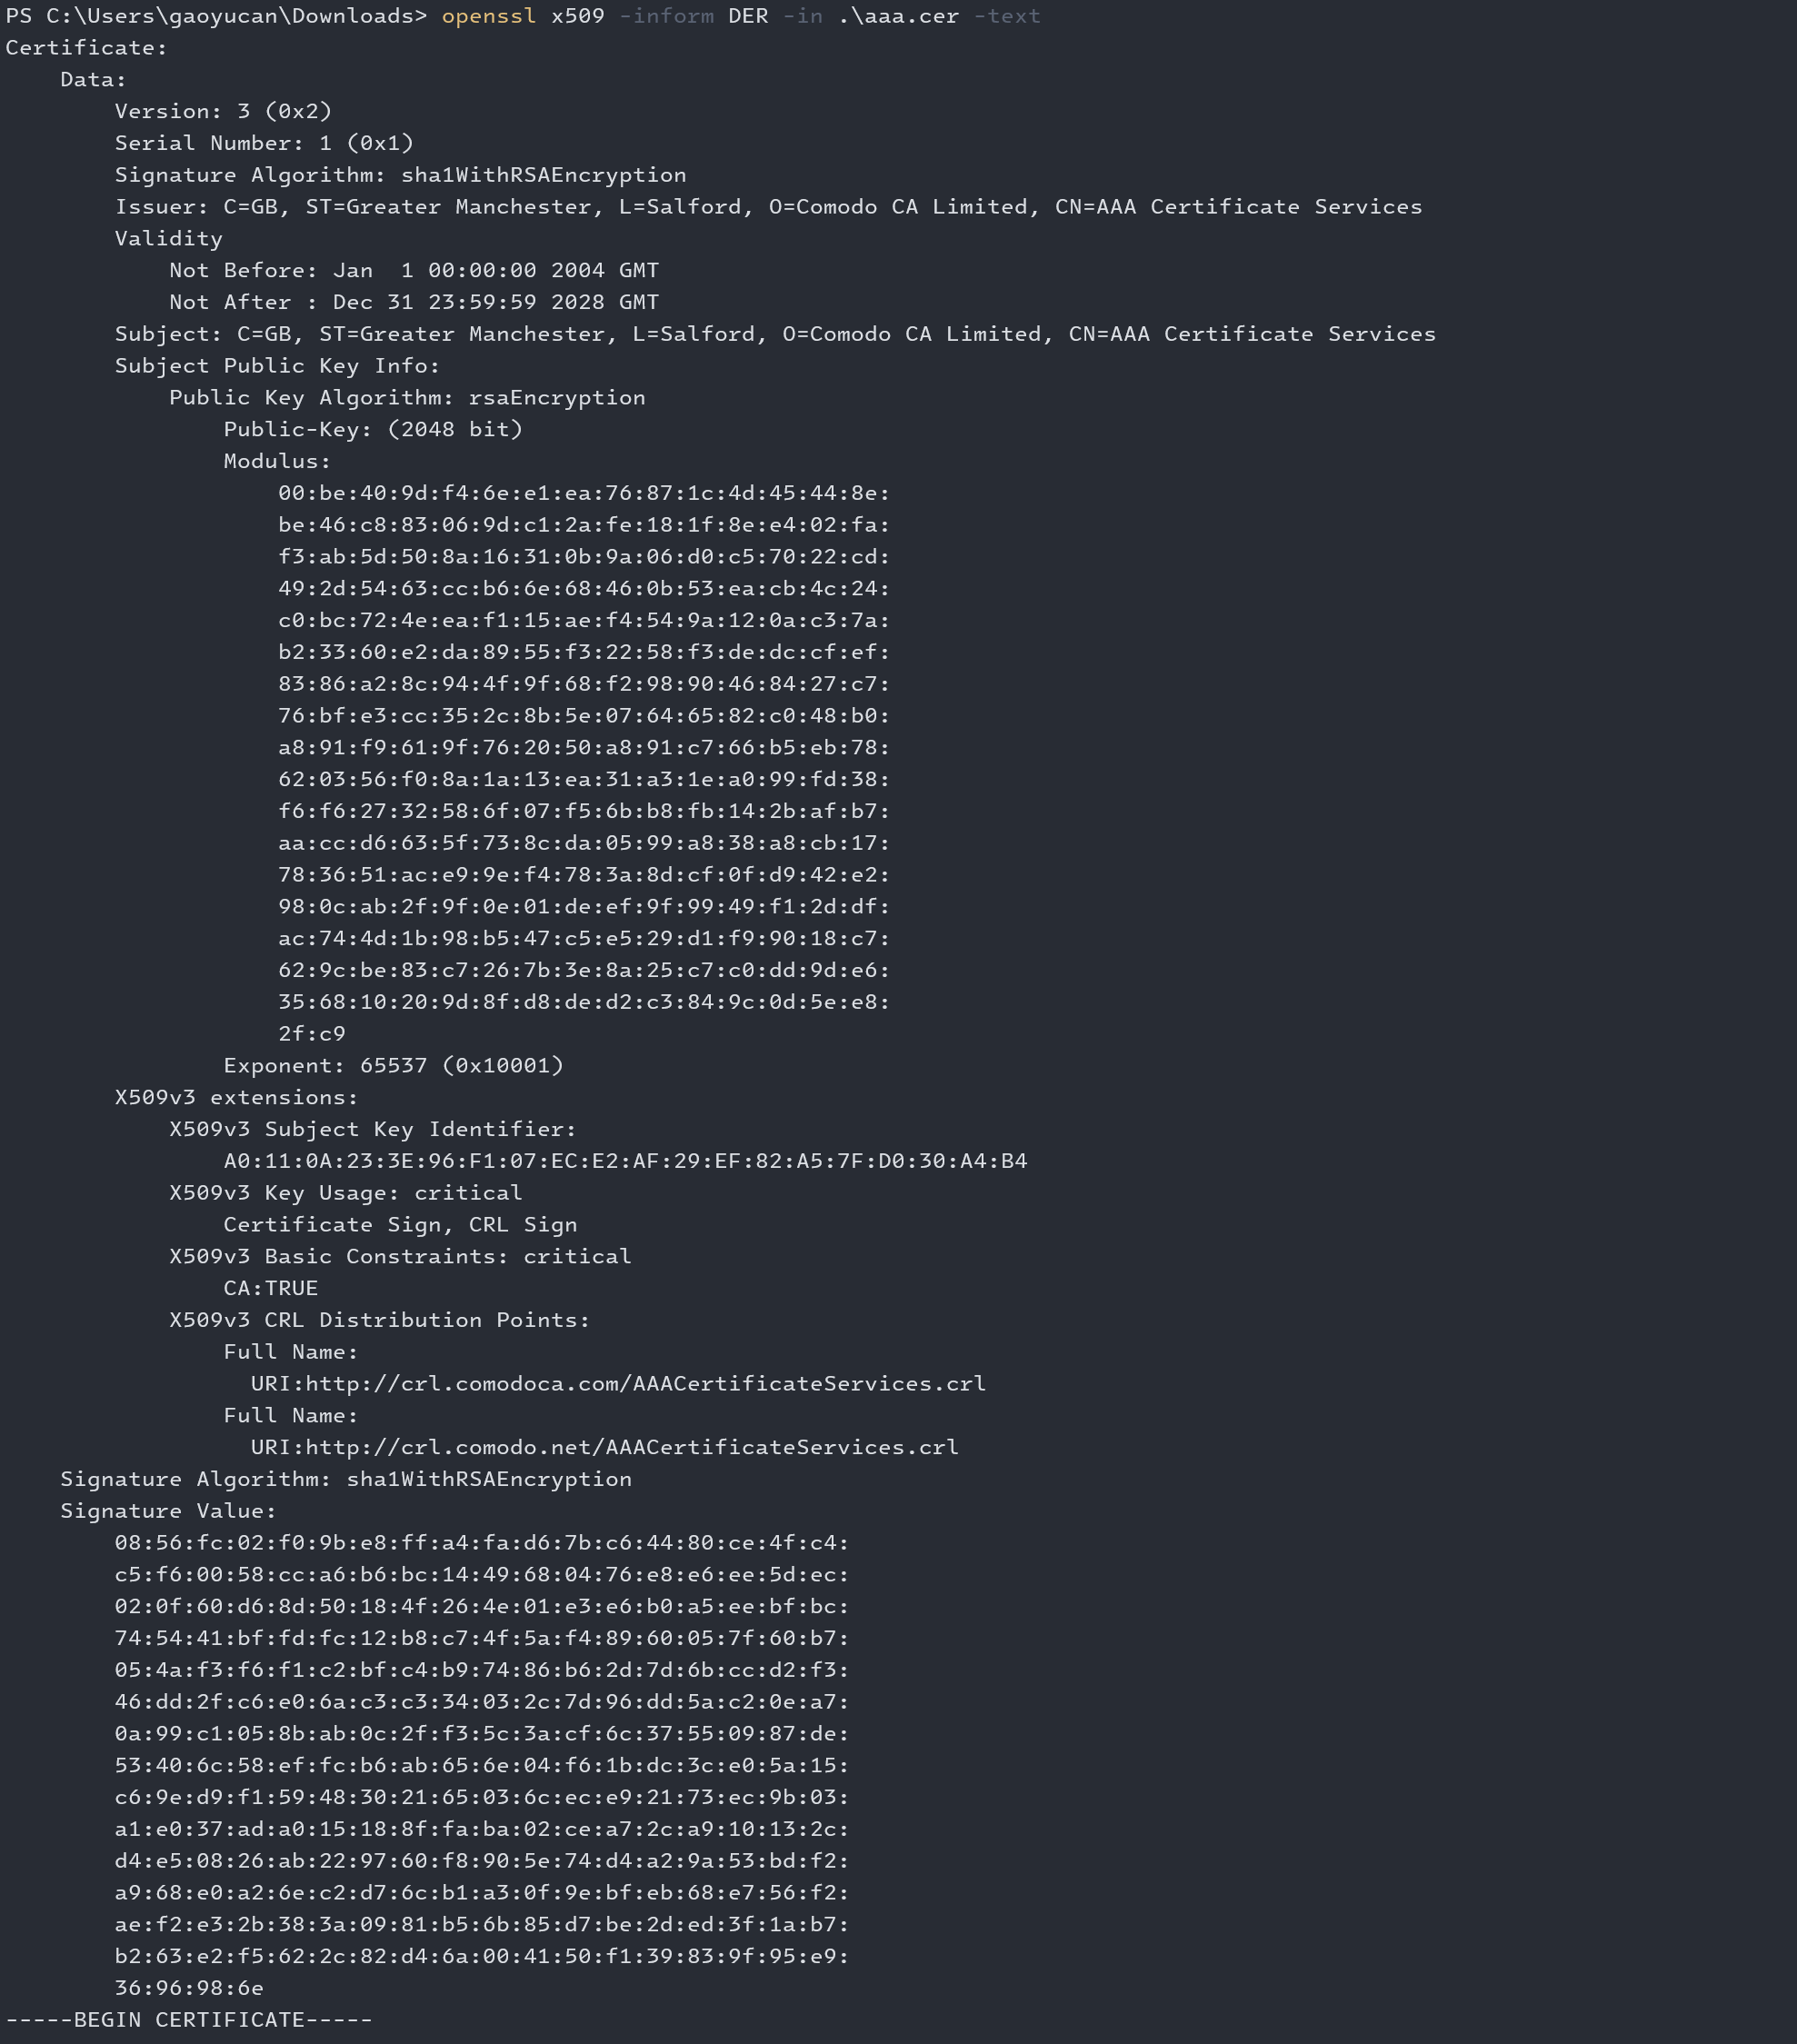The image size is (1797, 2044).
Task: Click the last modulus line 2f:c9
Action: [312, 1033]
